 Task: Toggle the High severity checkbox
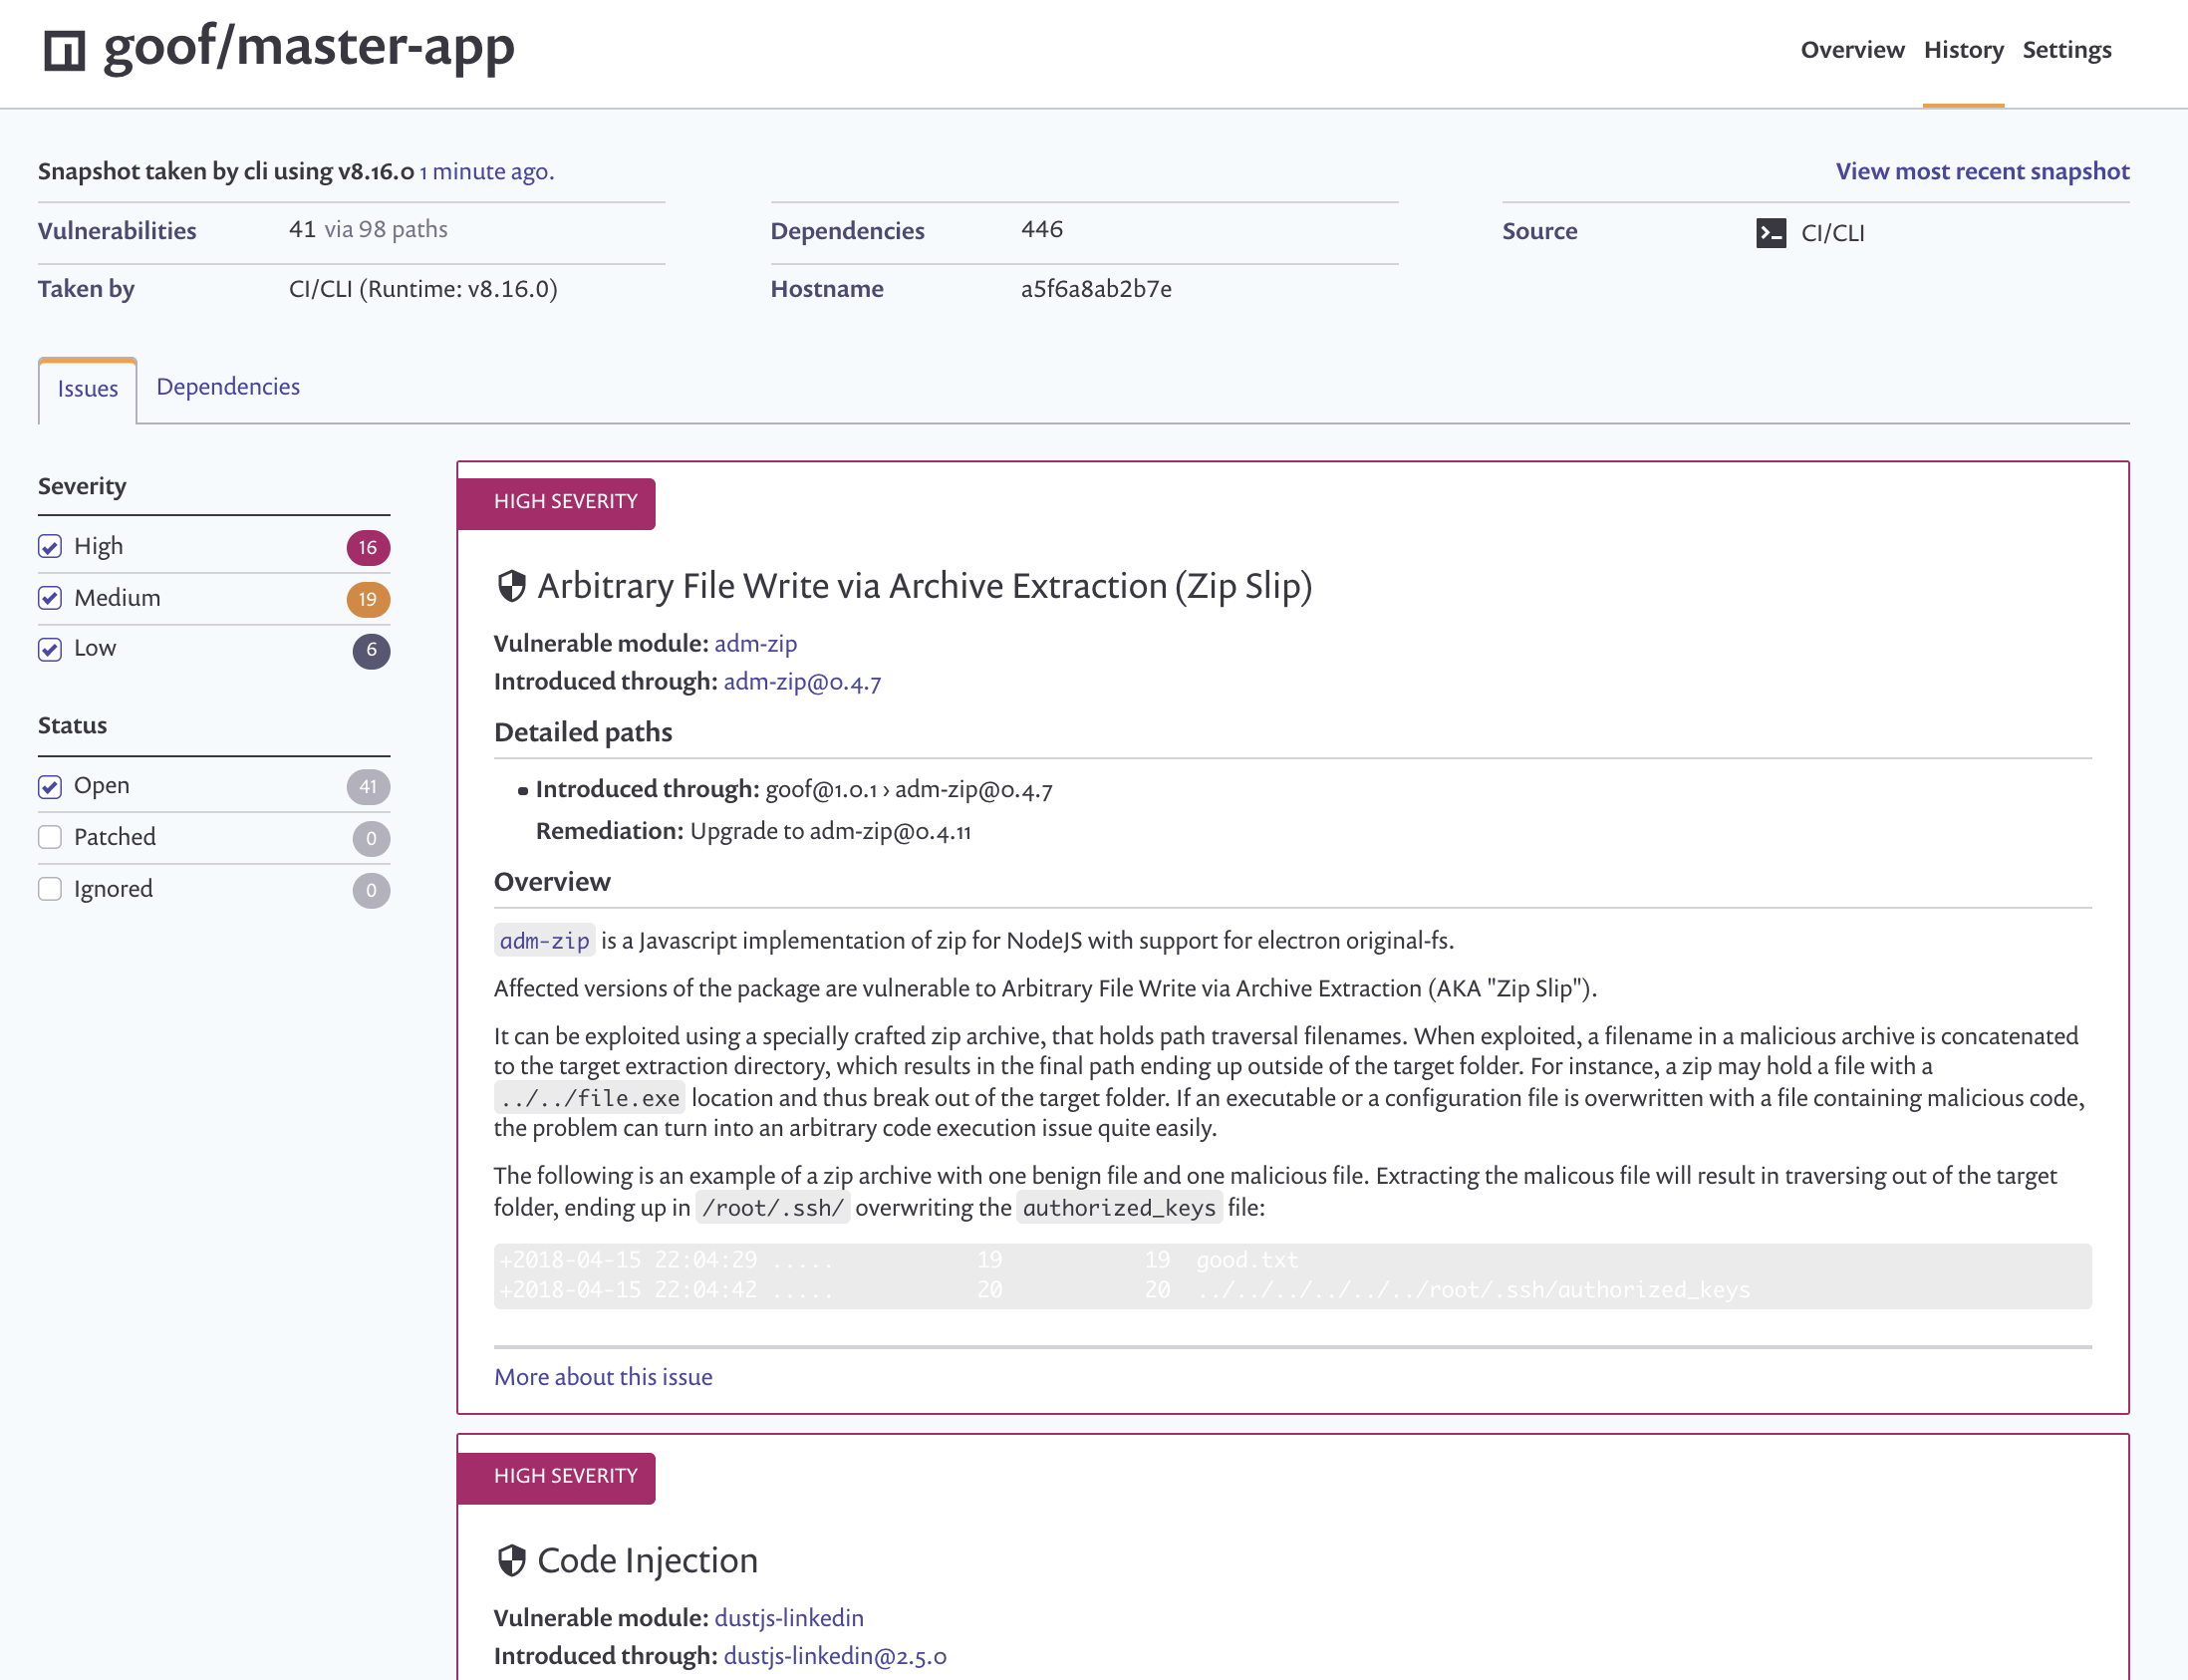pyautogui.click(x=51, y=545)
